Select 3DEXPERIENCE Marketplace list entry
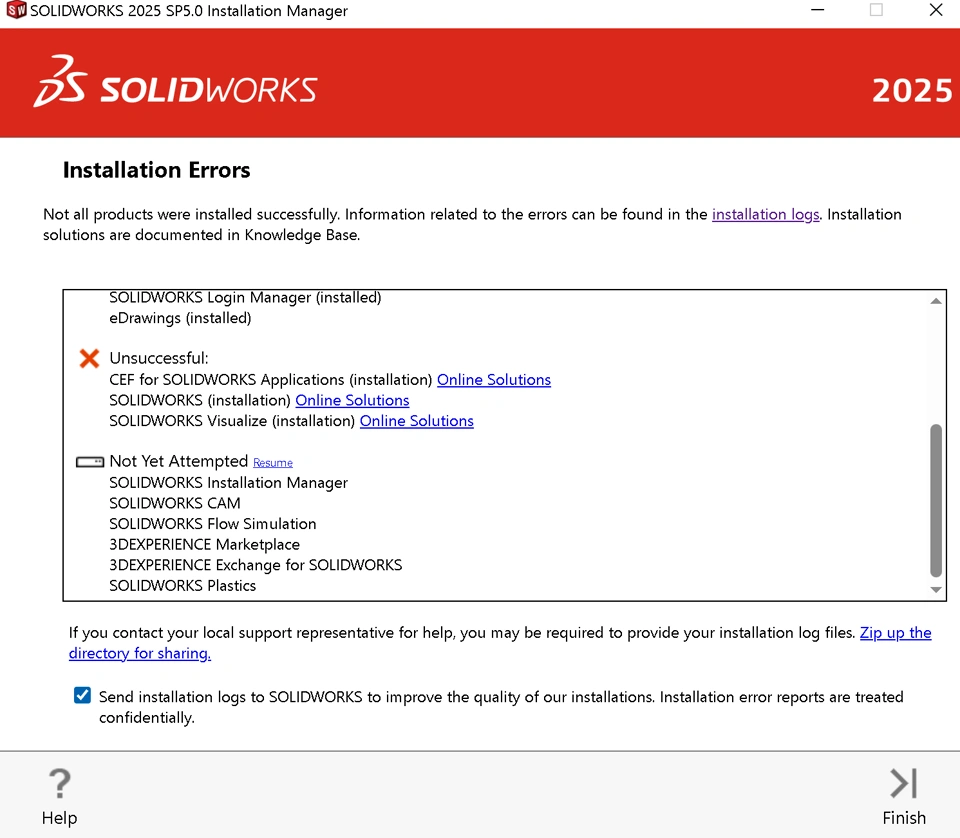This screenshot has width=960, height=838. (204, 545)
